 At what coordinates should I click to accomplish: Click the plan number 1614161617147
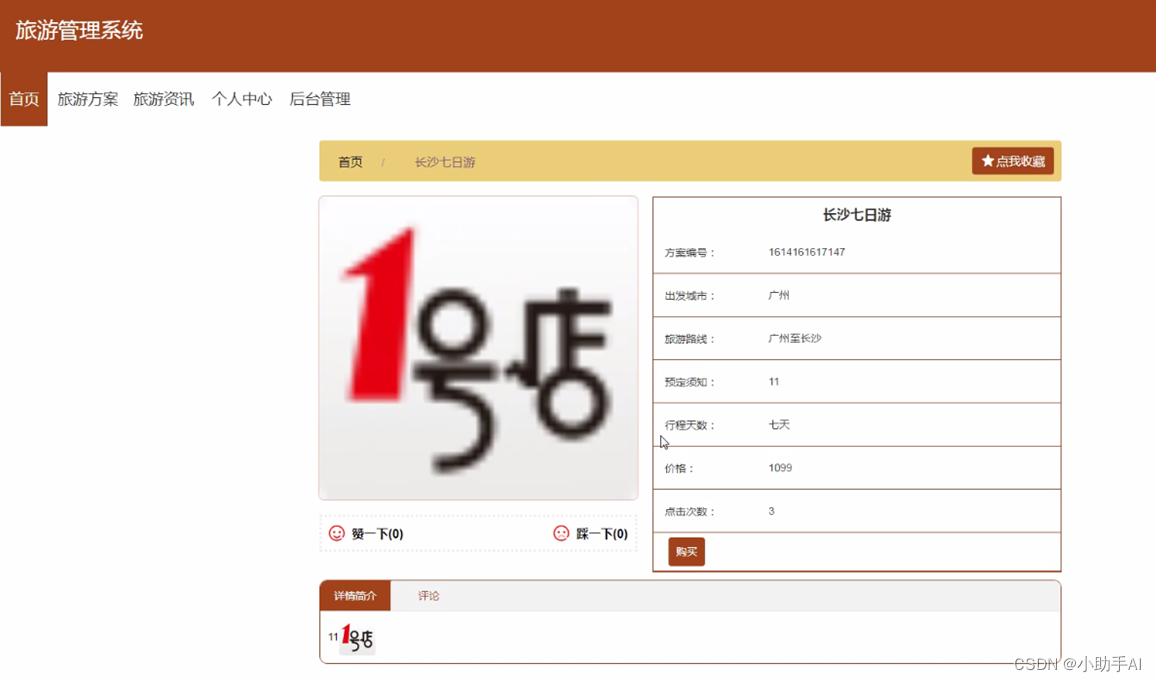tap(807, 252)
